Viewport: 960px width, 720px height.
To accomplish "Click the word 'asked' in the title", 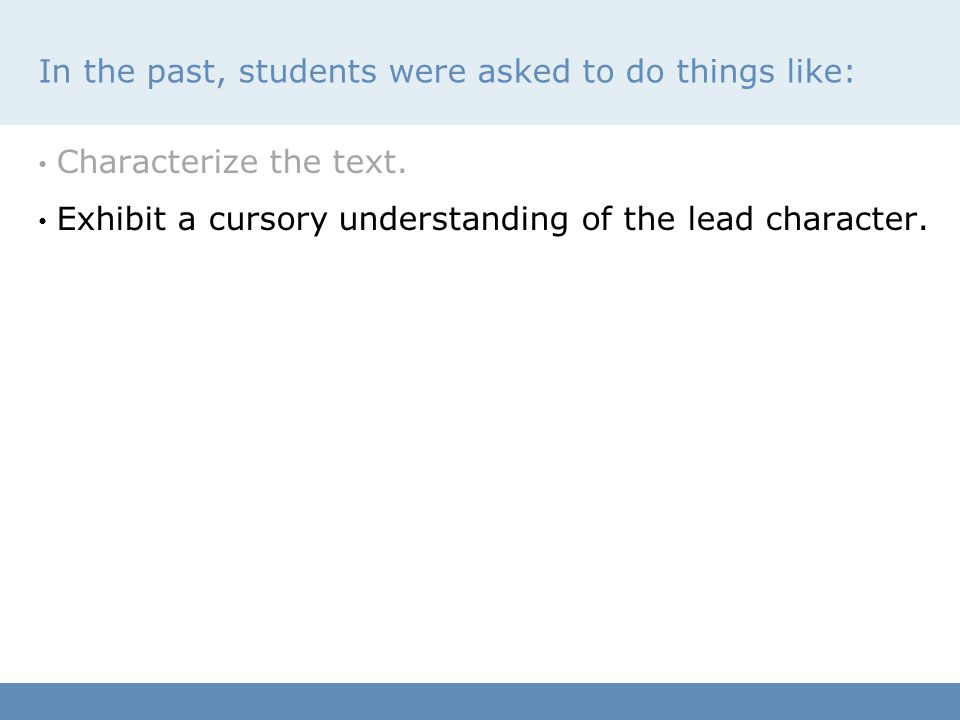I will pos(523,71).
